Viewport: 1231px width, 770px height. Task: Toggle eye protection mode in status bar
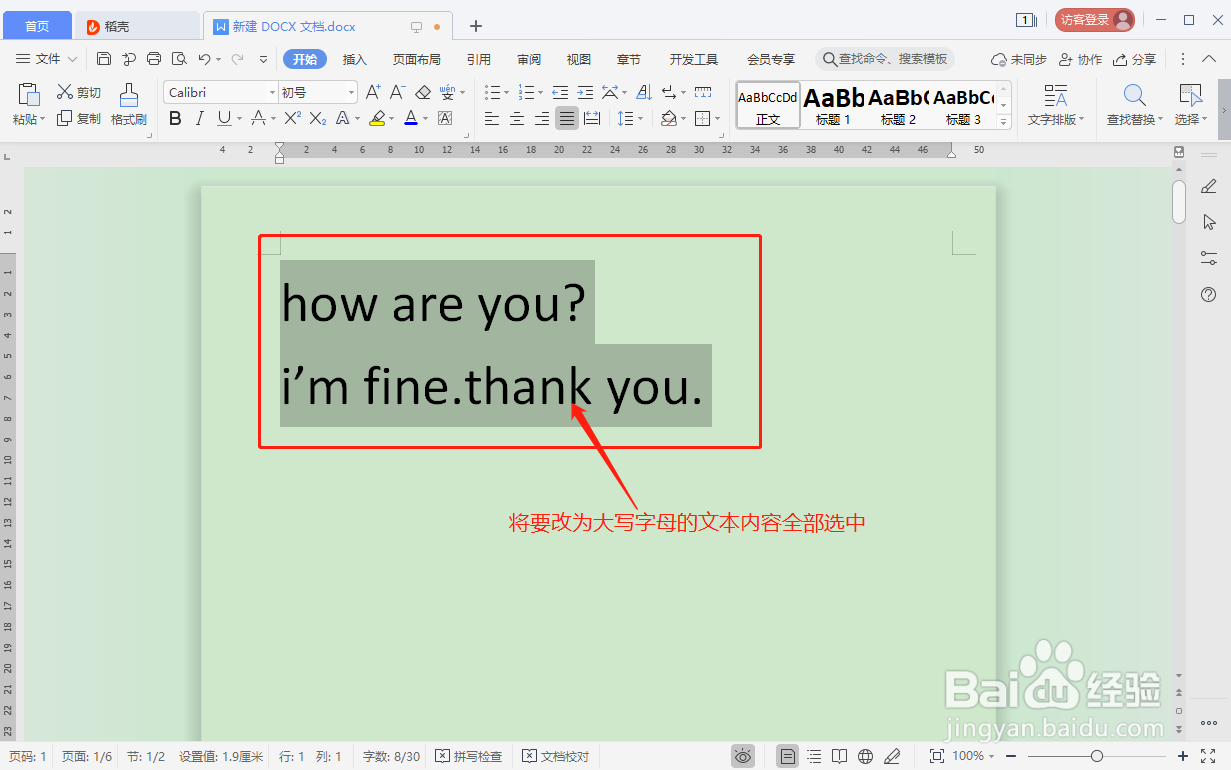[743, 757]
